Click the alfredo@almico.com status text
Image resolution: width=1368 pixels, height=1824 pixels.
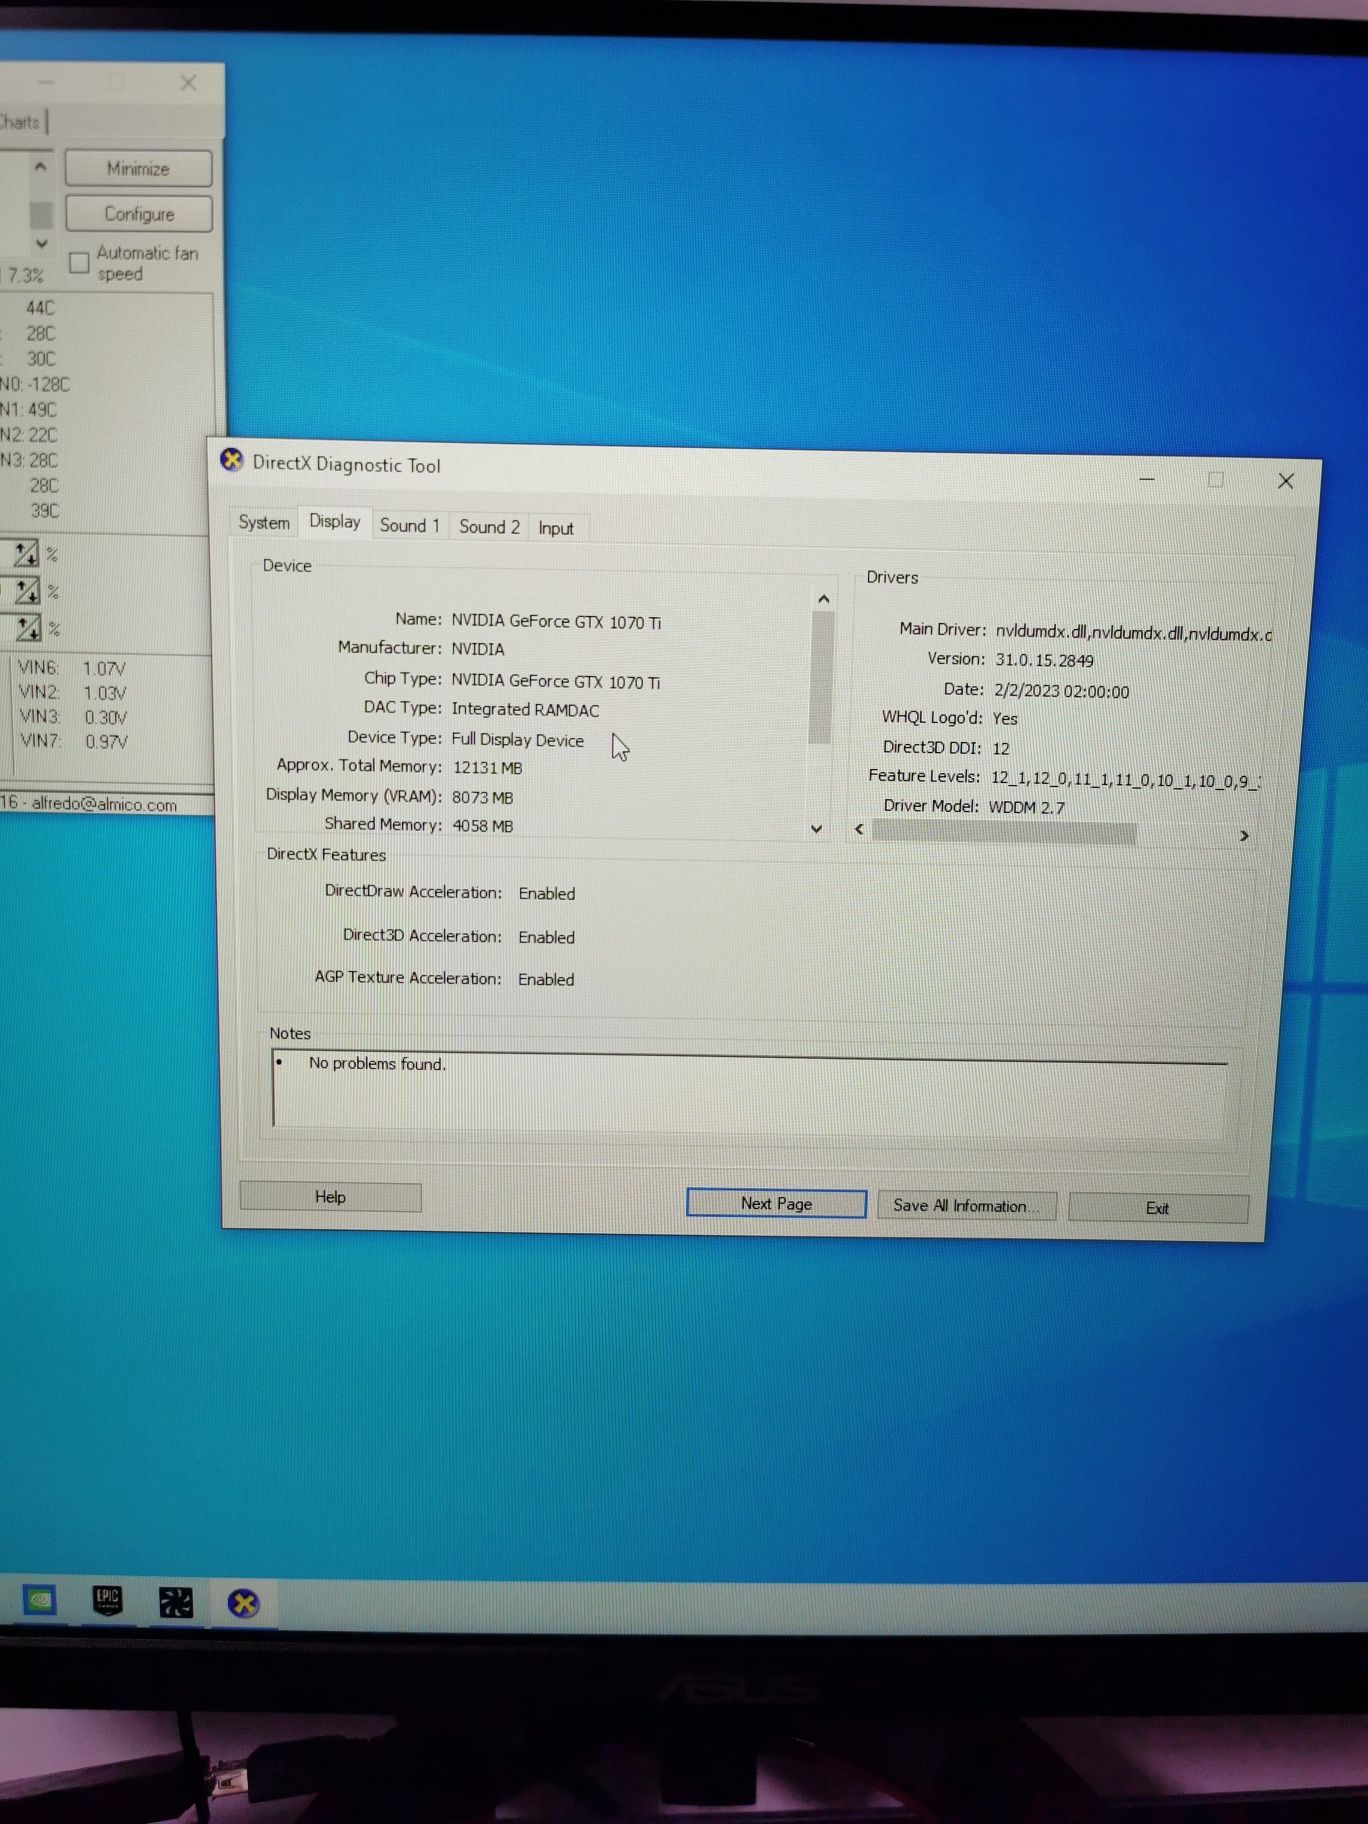[x=104, y=804]
